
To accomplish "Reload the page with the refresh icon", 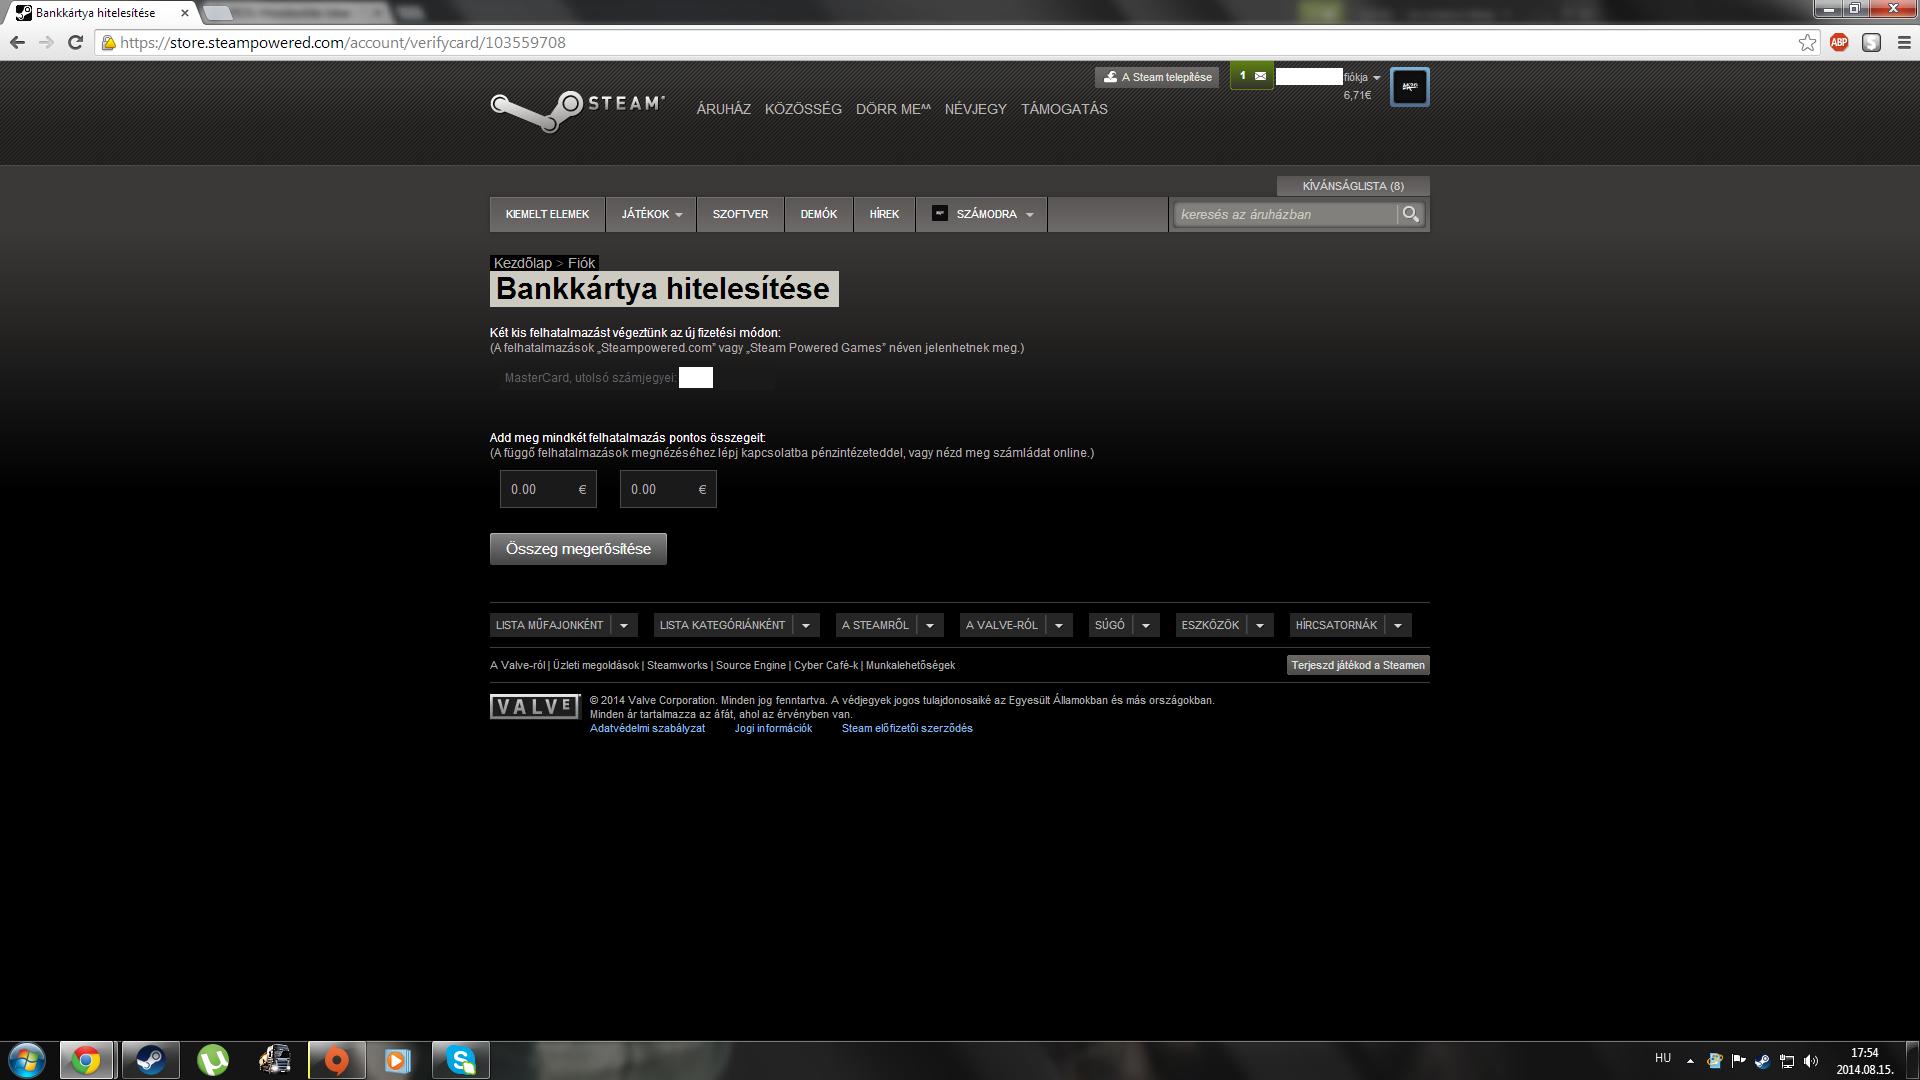I will pyautogui.click(x=75, y=43).
